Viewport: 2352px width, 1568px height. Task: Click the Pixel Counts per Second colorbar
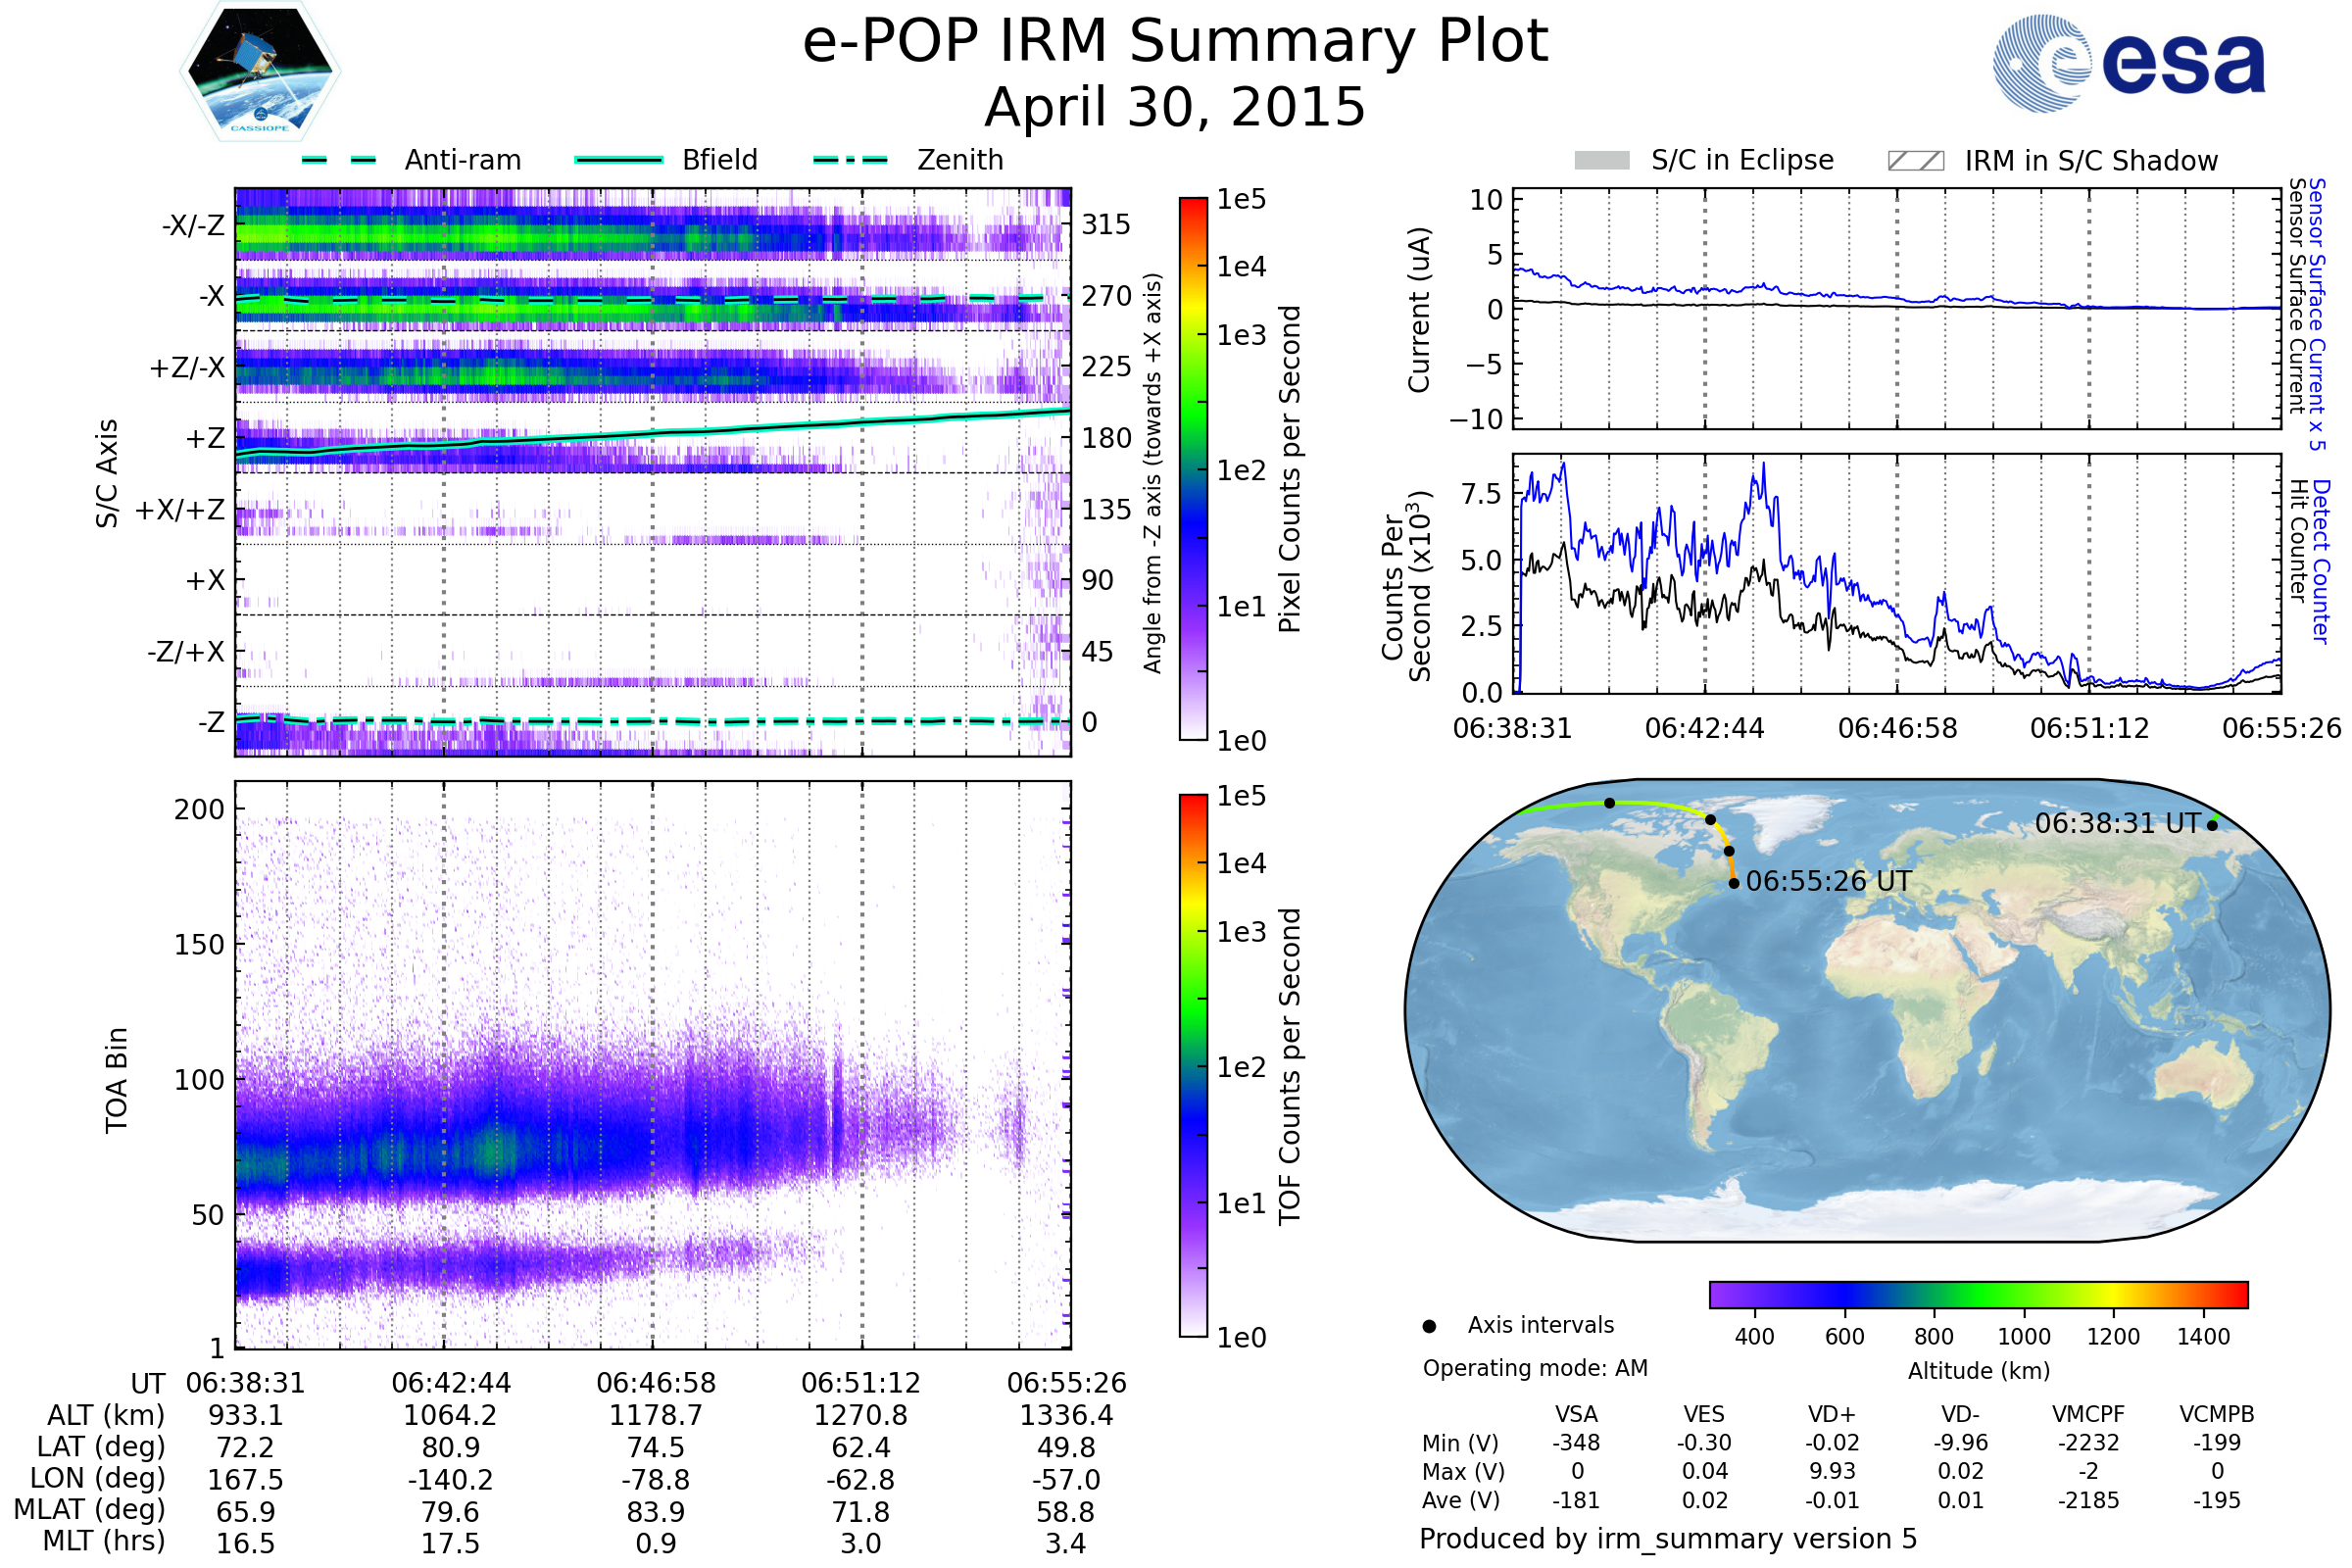click(x=1193, y=468)
